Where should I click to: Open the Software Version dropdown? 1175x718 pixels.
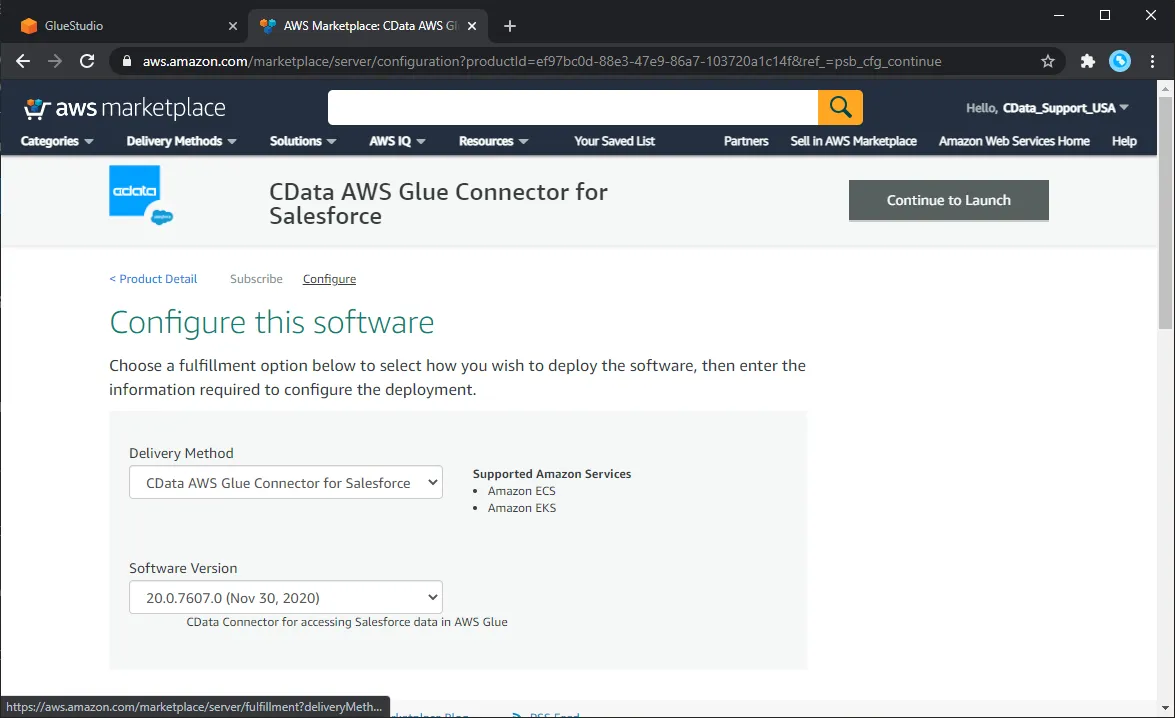pyautogui.click(x=285, y=597)
